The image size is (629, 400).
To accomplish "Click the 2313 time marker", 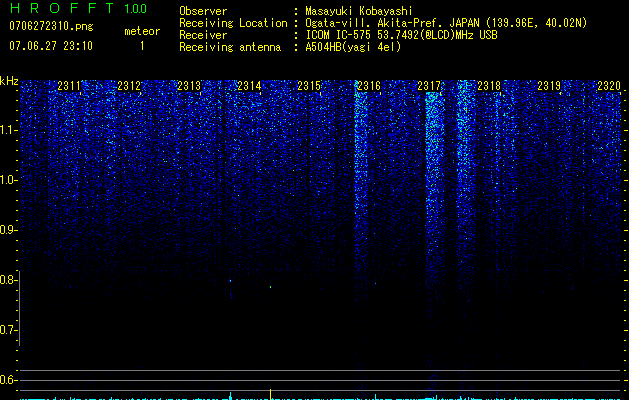I will tap(189, 85).
